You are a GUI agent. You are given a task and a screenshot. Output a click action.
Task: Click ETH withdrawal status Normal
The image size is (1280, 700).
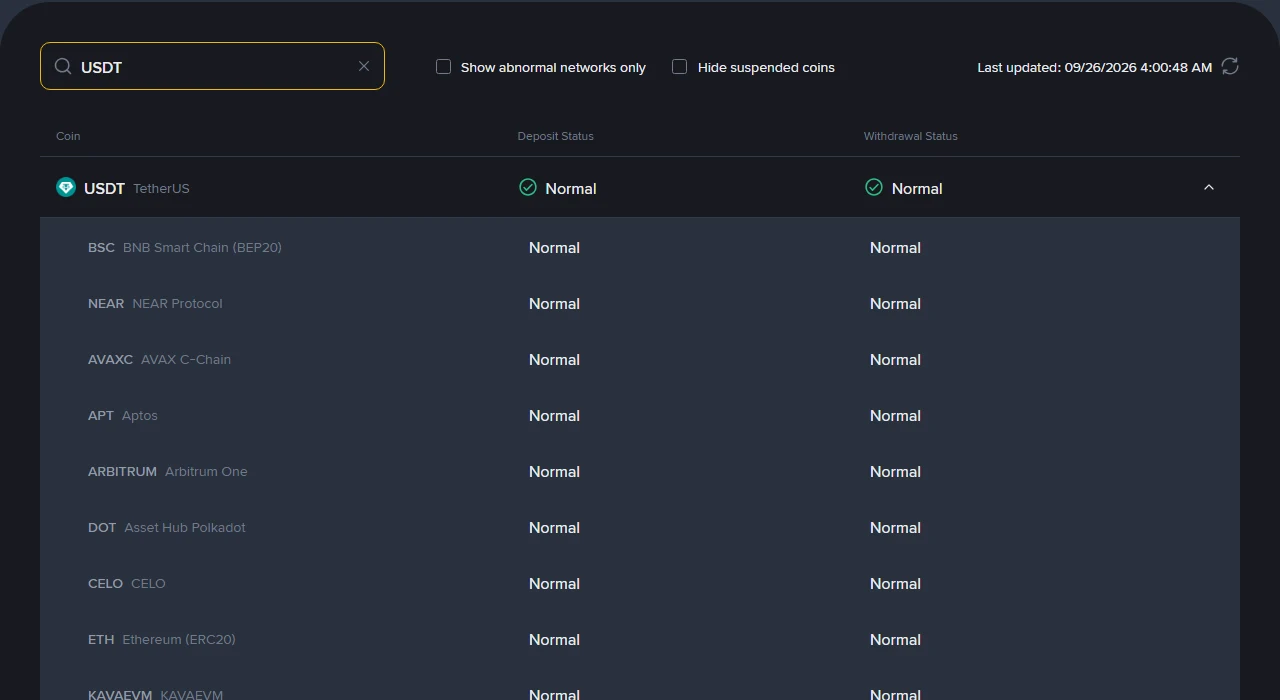click(x=895, y=639)
